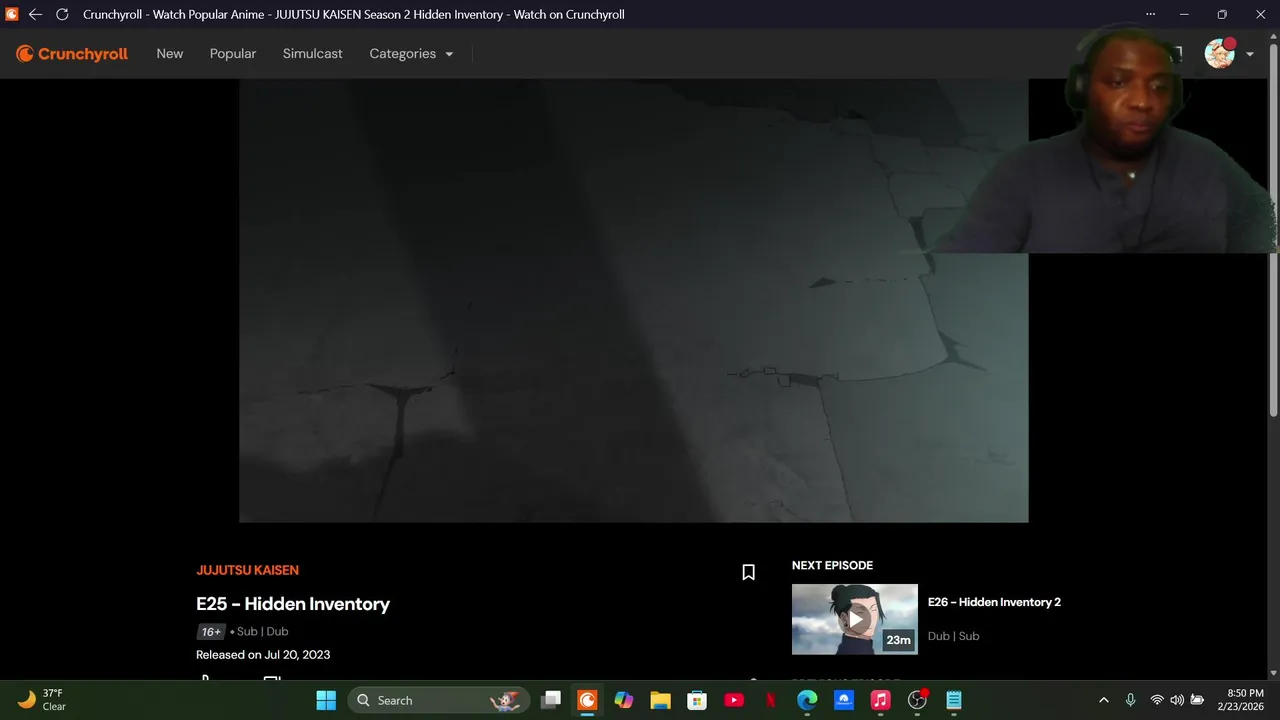This screenshot has height=720, width=1280.
Task: Open OBS Studio from the taskbar
Action: [x=917, y=700]
